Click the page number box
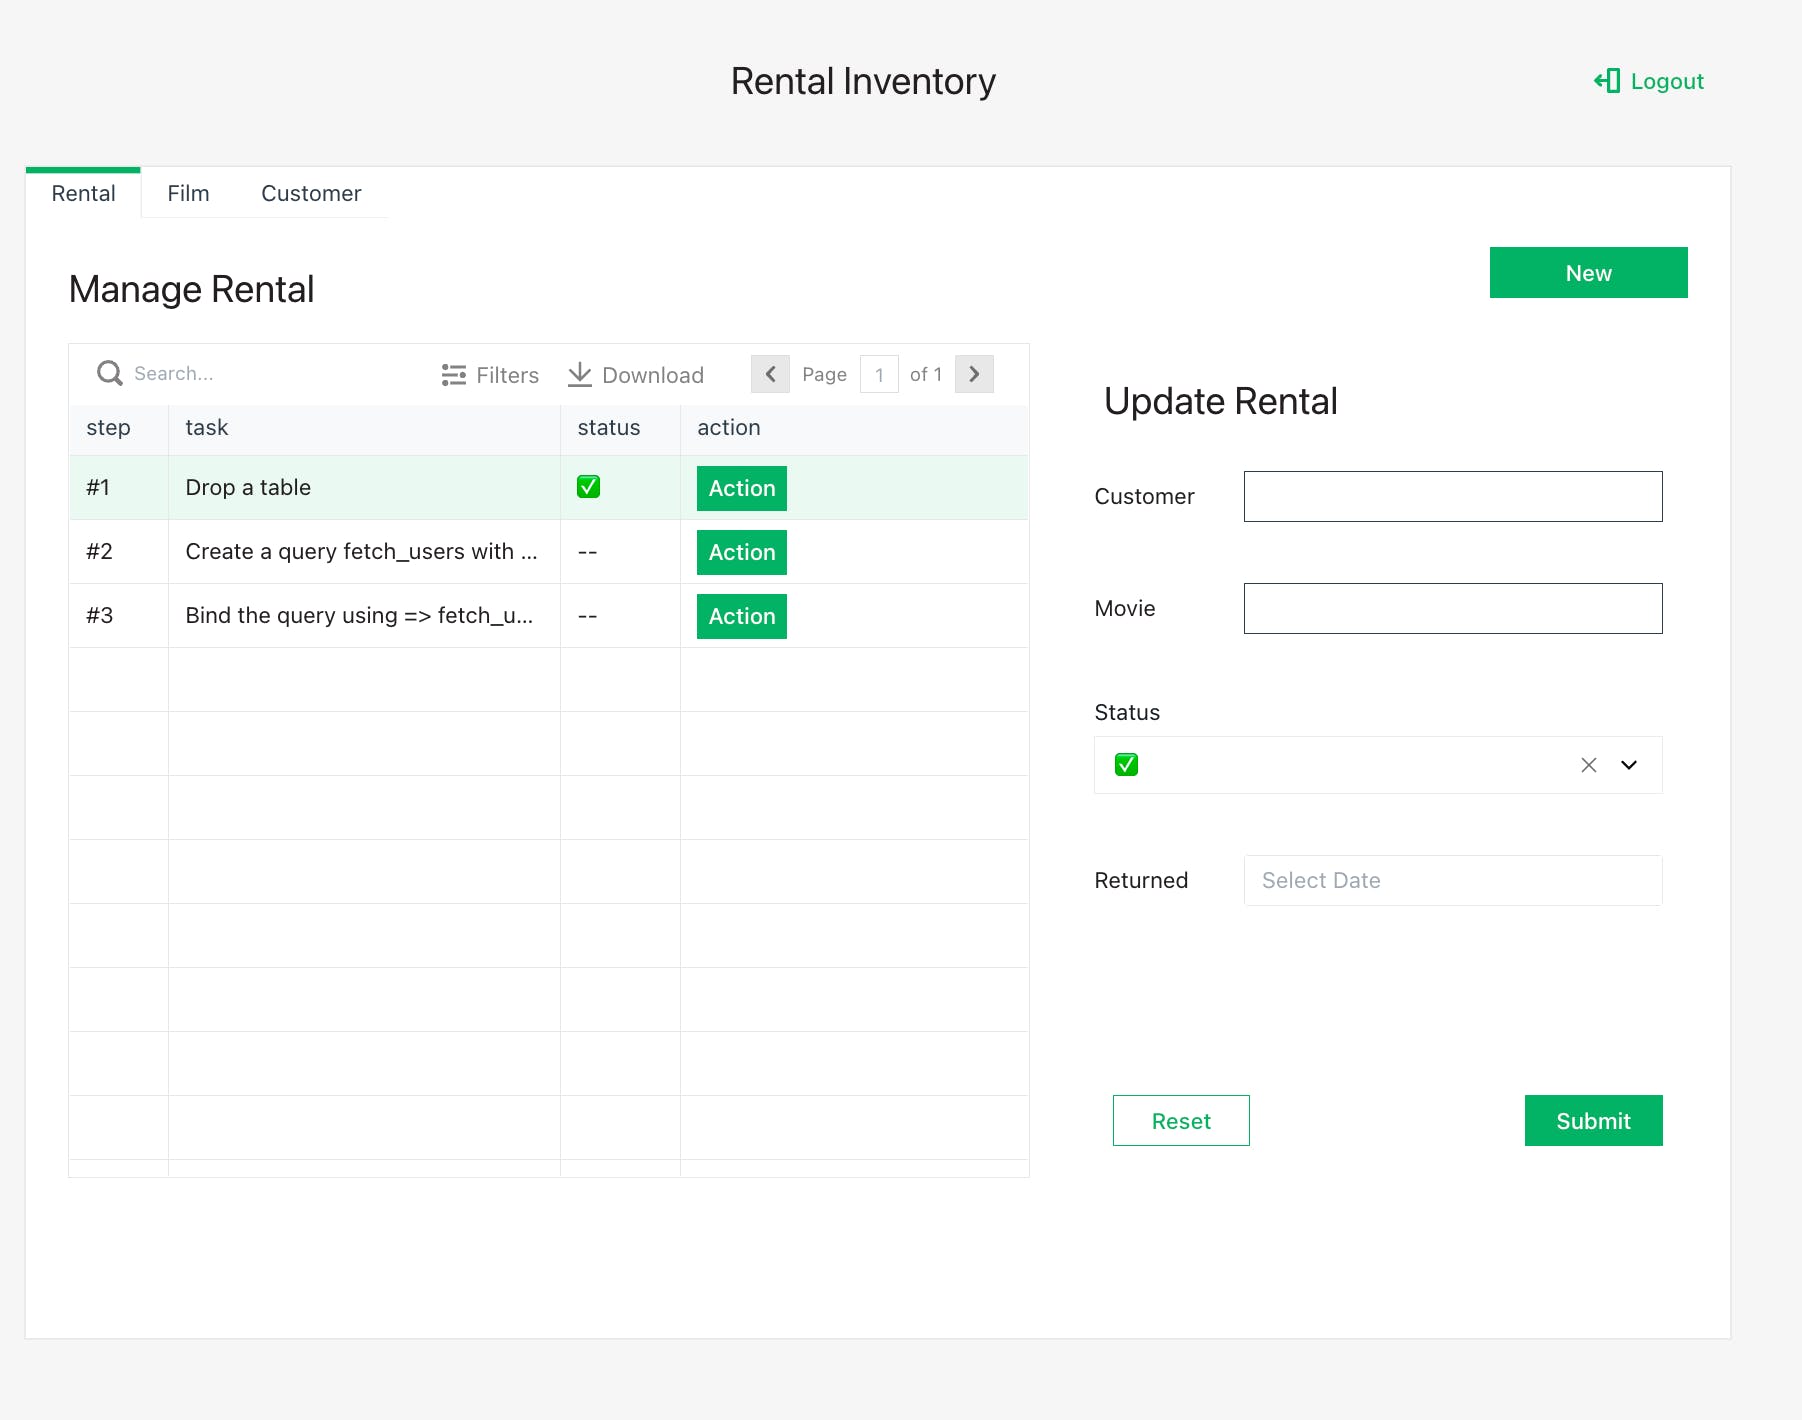The height and width of the screenshot is (1420, 1802). click(879, 375)
